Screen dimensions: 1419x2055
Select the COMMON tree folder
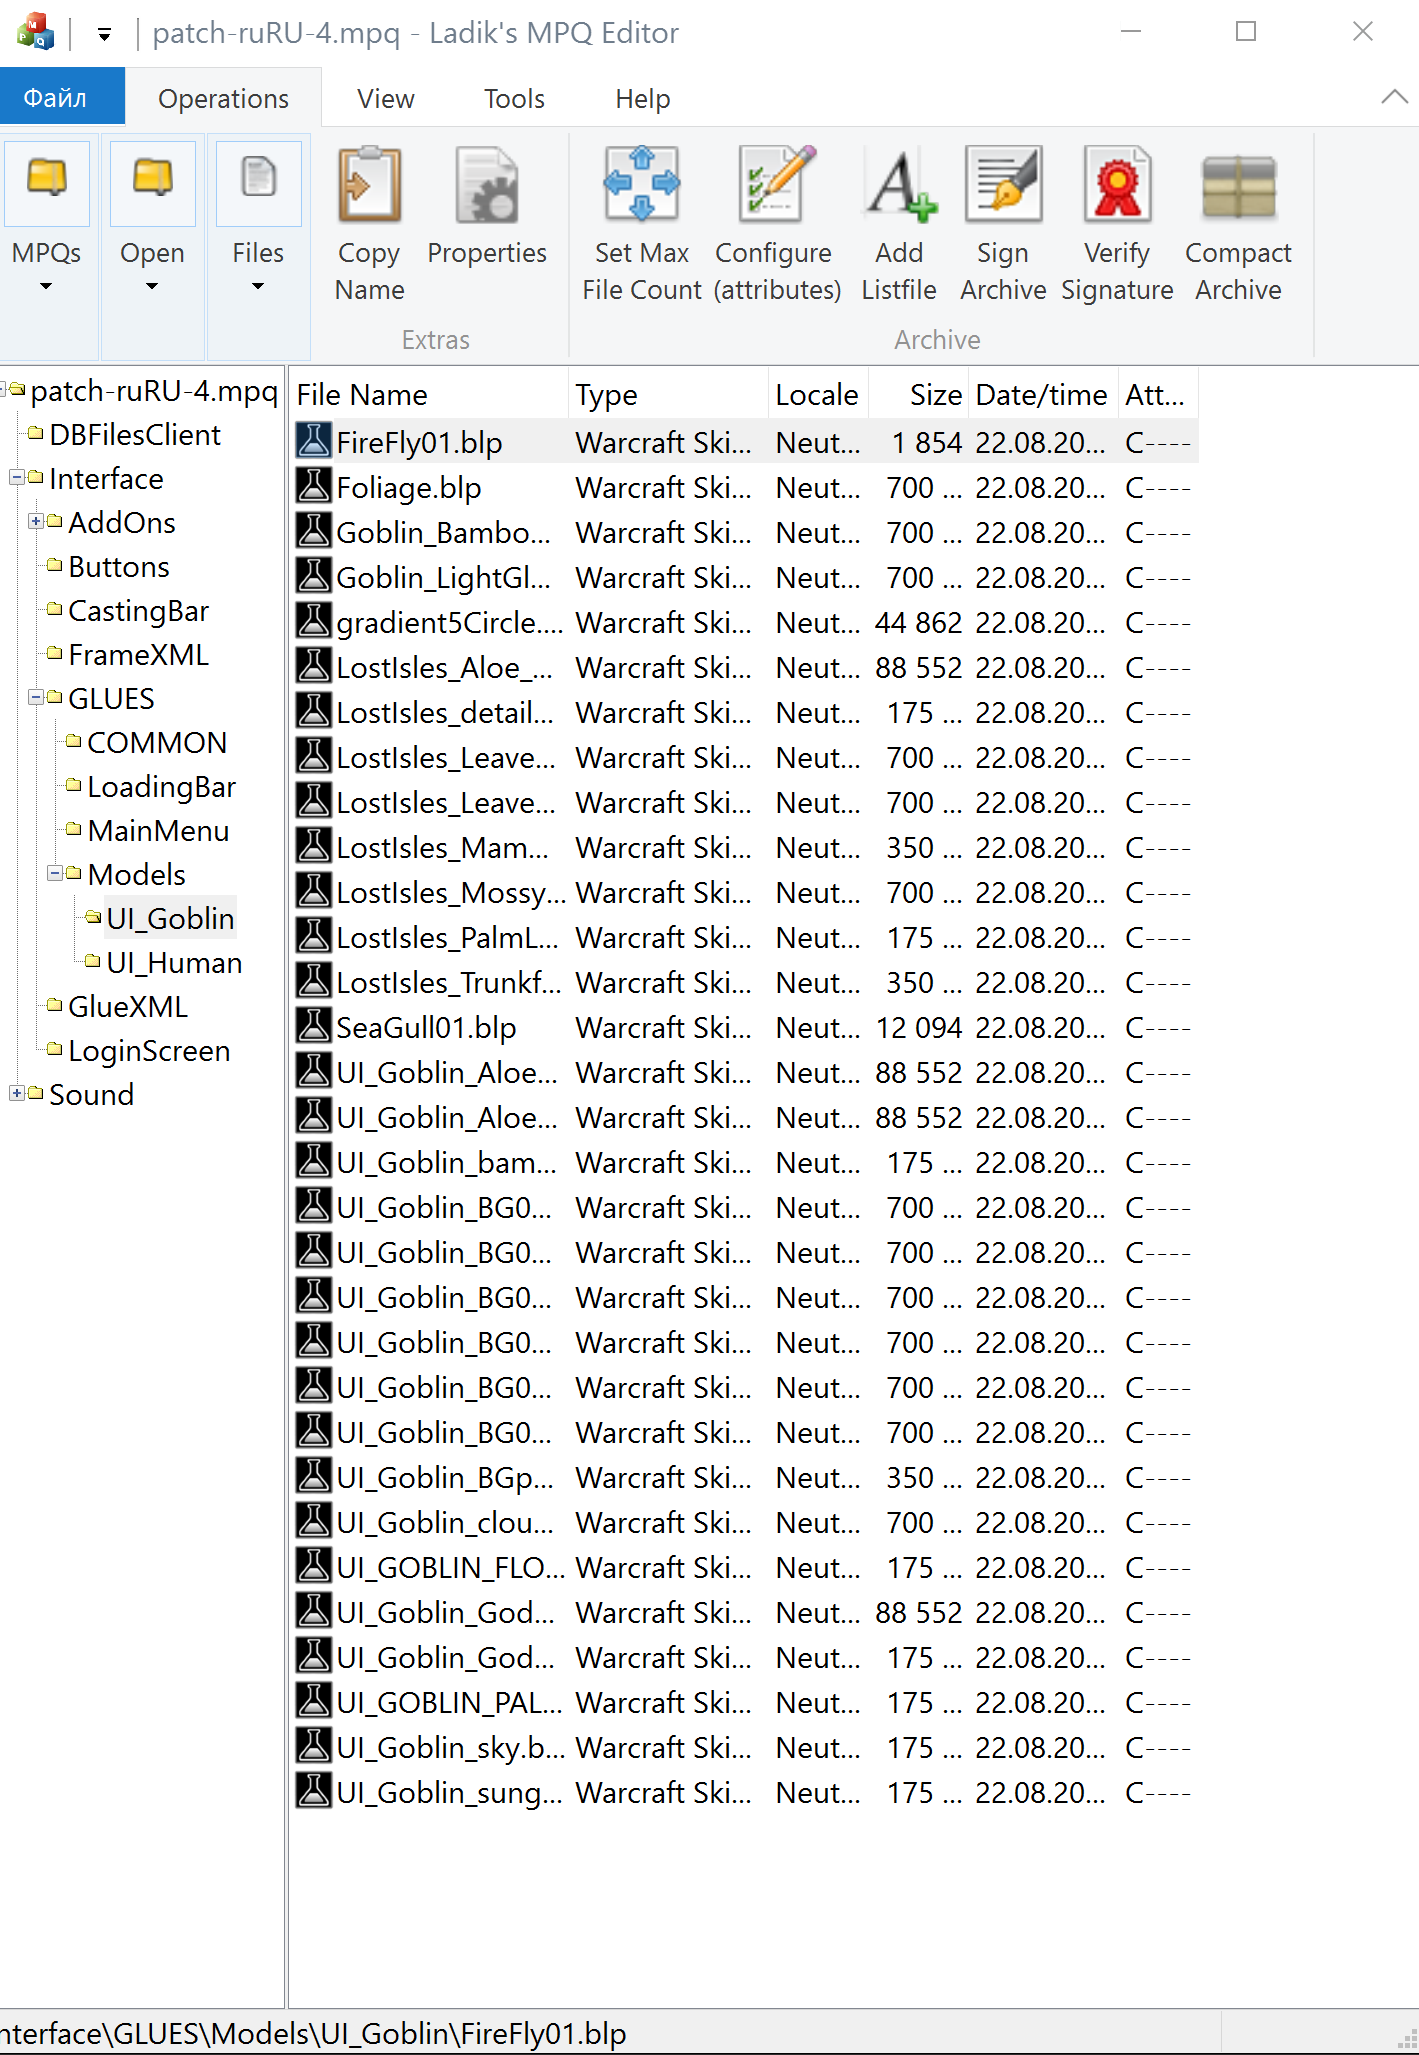157,742
